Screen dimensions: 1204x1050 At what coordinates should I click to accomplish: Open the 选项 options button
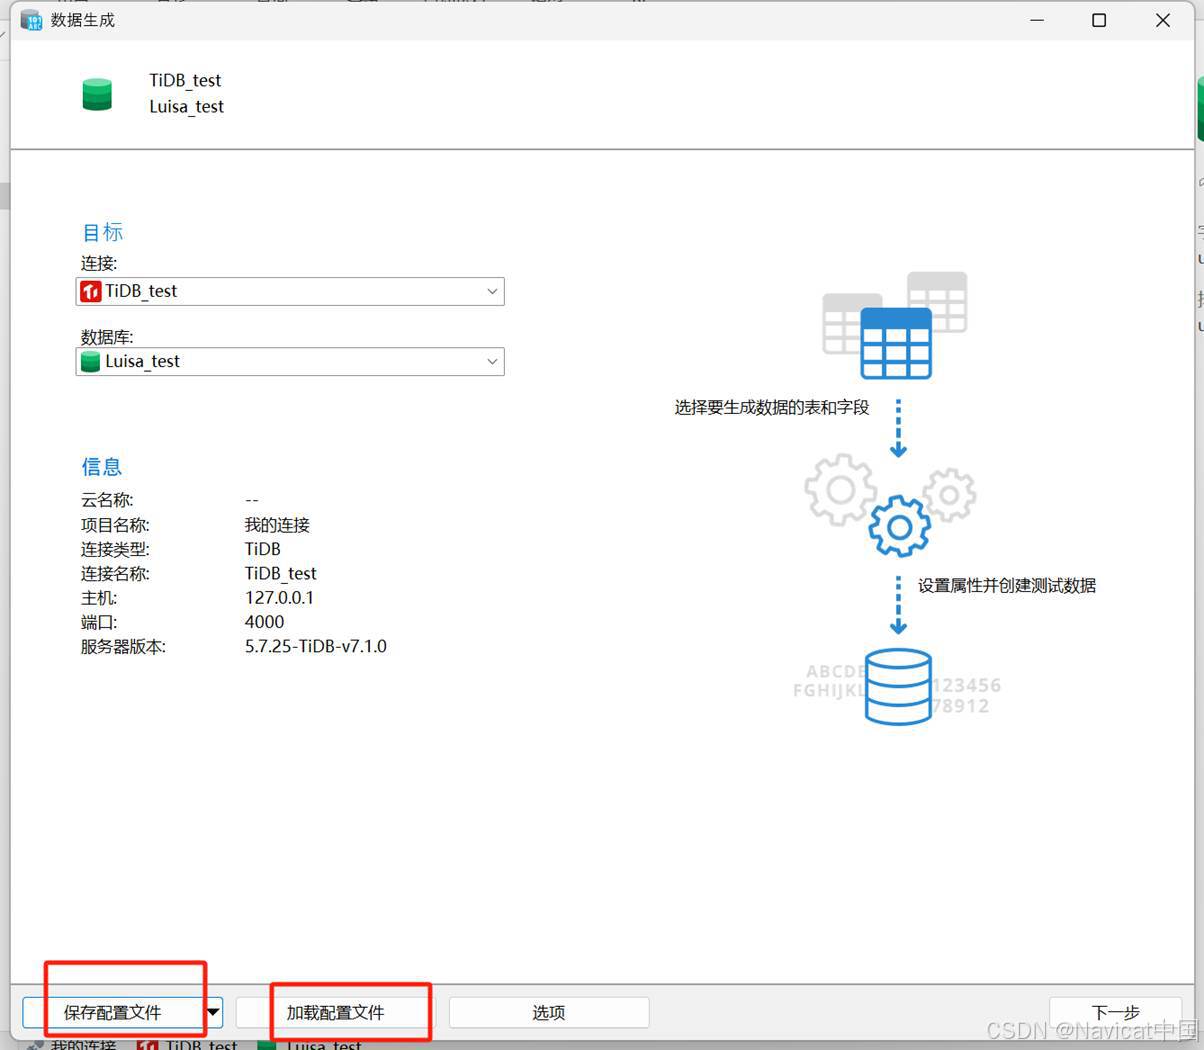(549, 1012)
